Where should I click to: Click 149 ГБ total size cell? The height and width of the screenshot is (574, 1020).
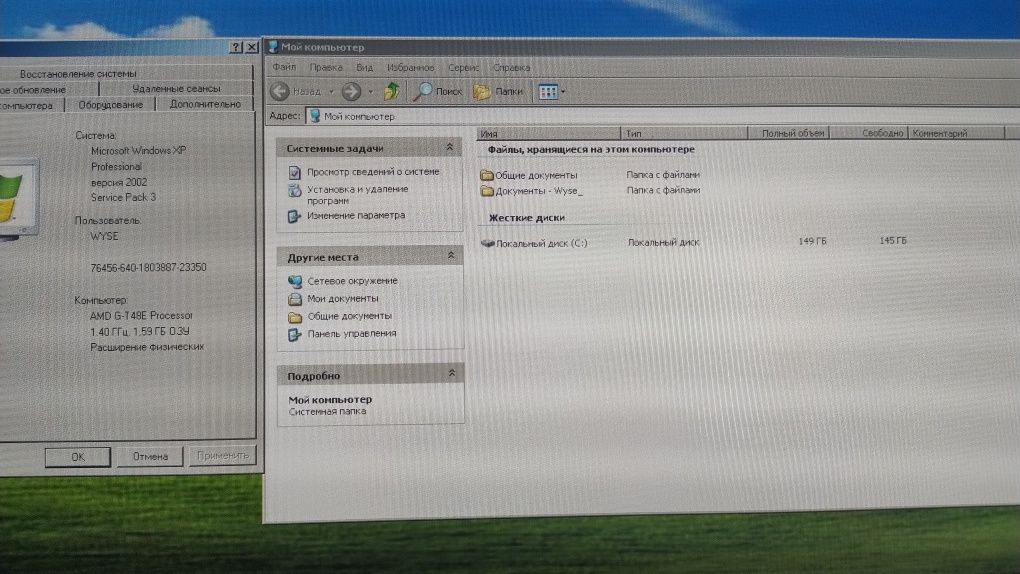coord(812,241)
